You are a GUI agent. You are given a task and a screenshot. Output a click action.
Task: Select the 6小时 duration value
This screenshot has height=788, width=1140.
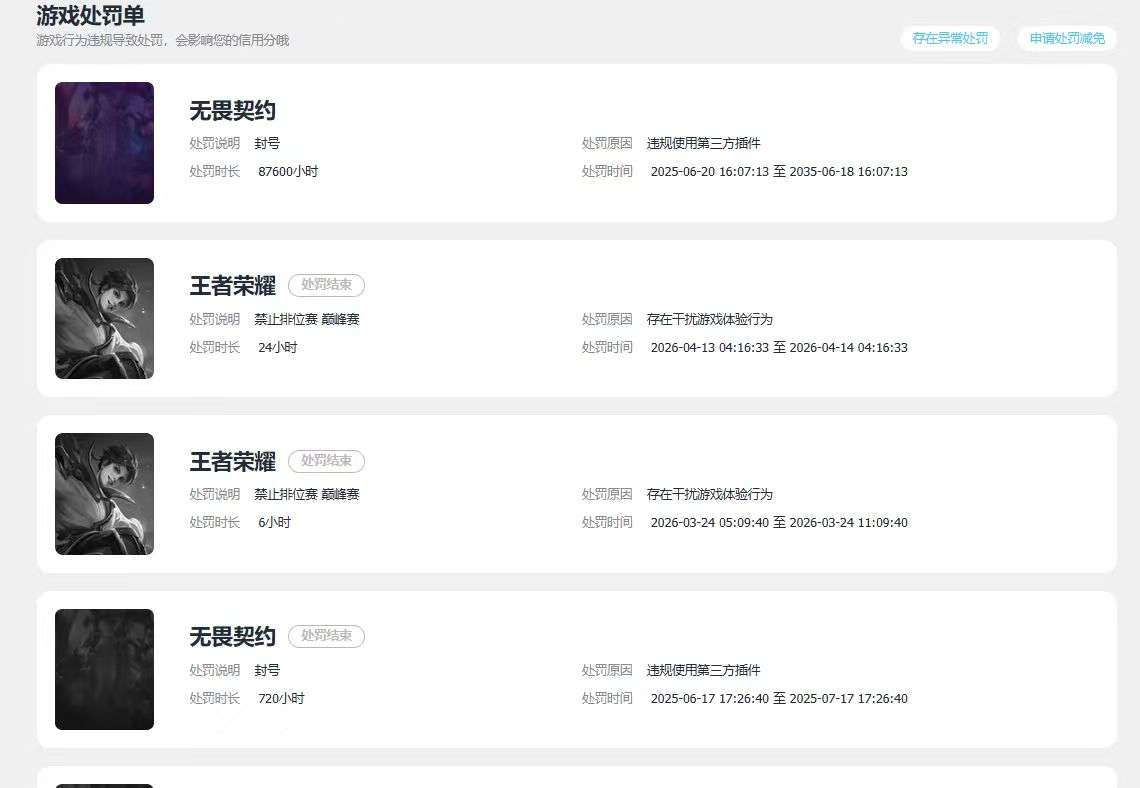coord(274,523)
